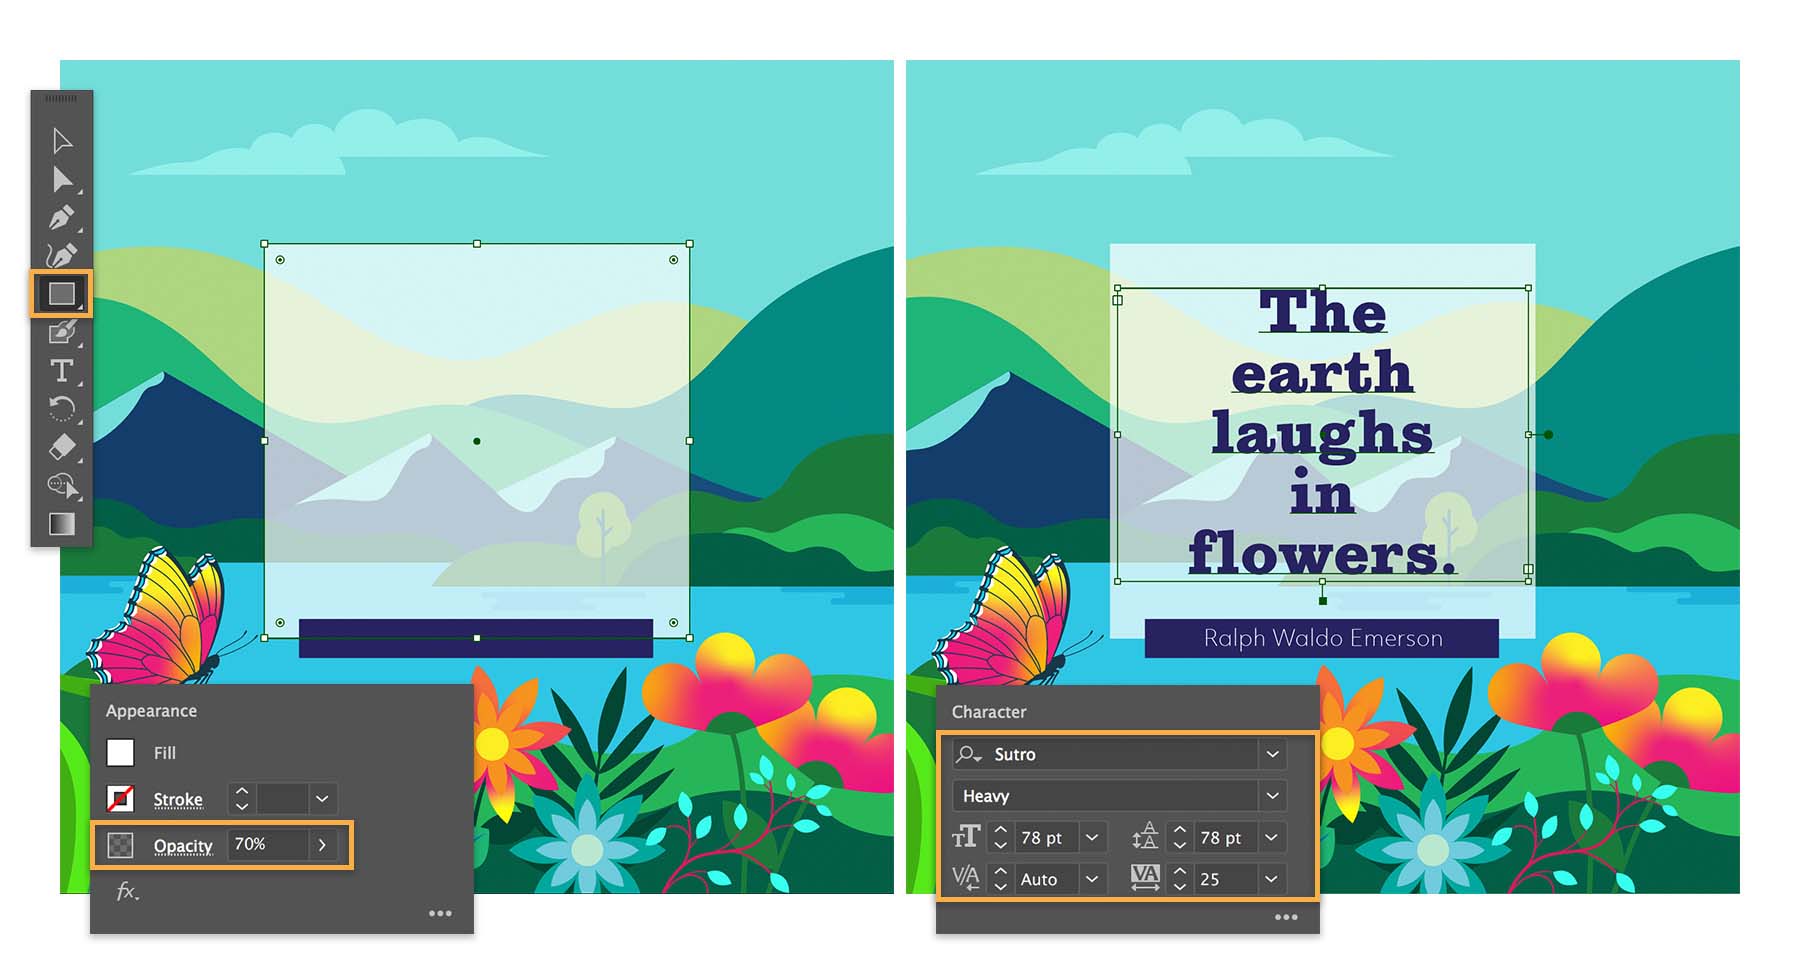Viewport: 1800px width, 964px height.
Task: Click the tracking value 25 field
Action: point(1226,879)
